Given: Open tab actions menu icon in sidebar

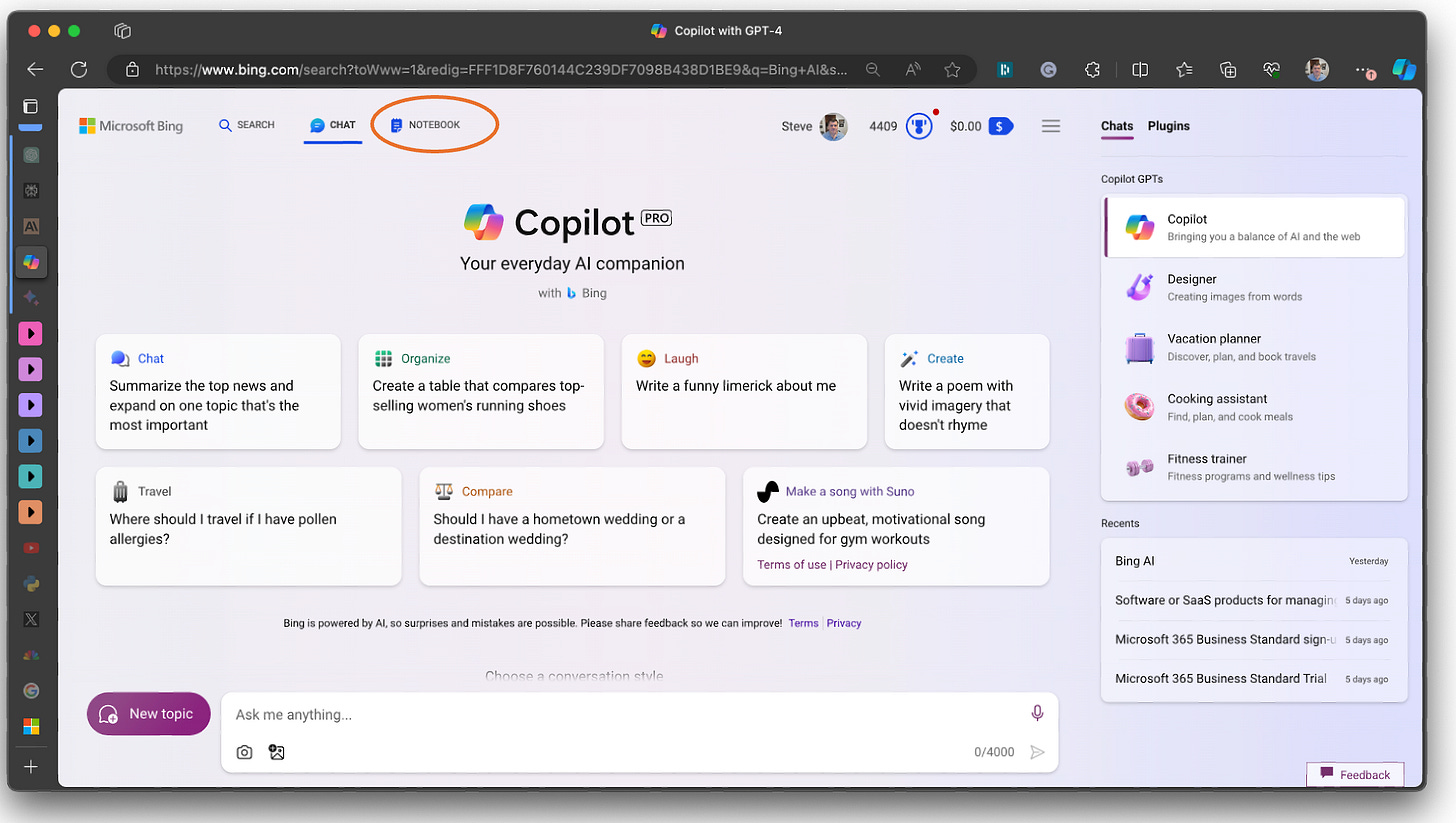Looking at the screenshot, I should pos(31,106).
